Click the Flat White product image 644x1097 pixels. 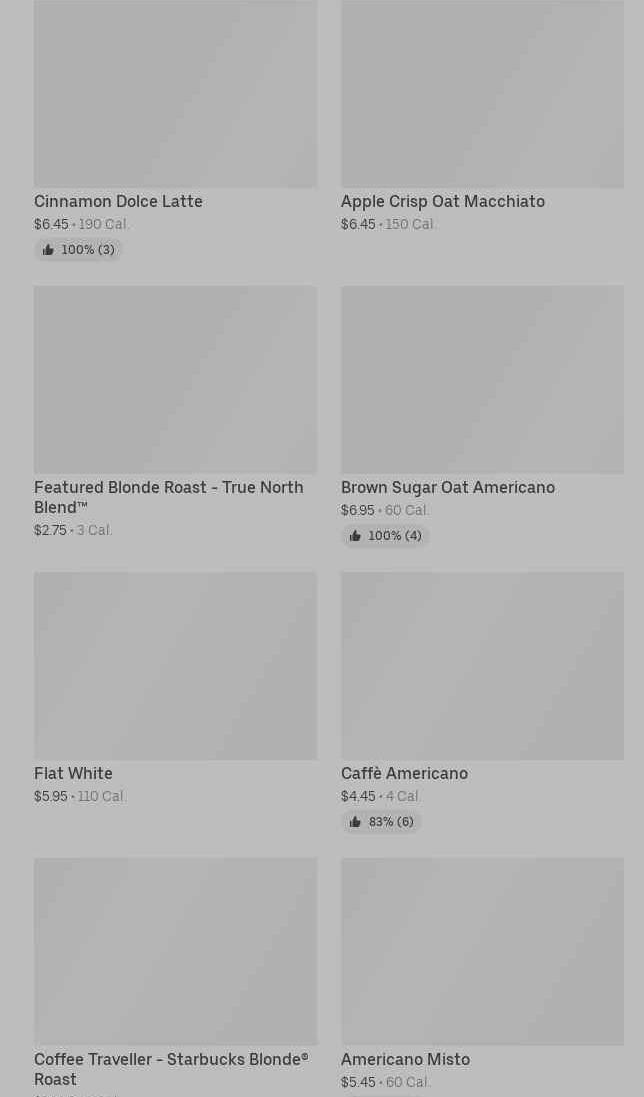point(175,666)
